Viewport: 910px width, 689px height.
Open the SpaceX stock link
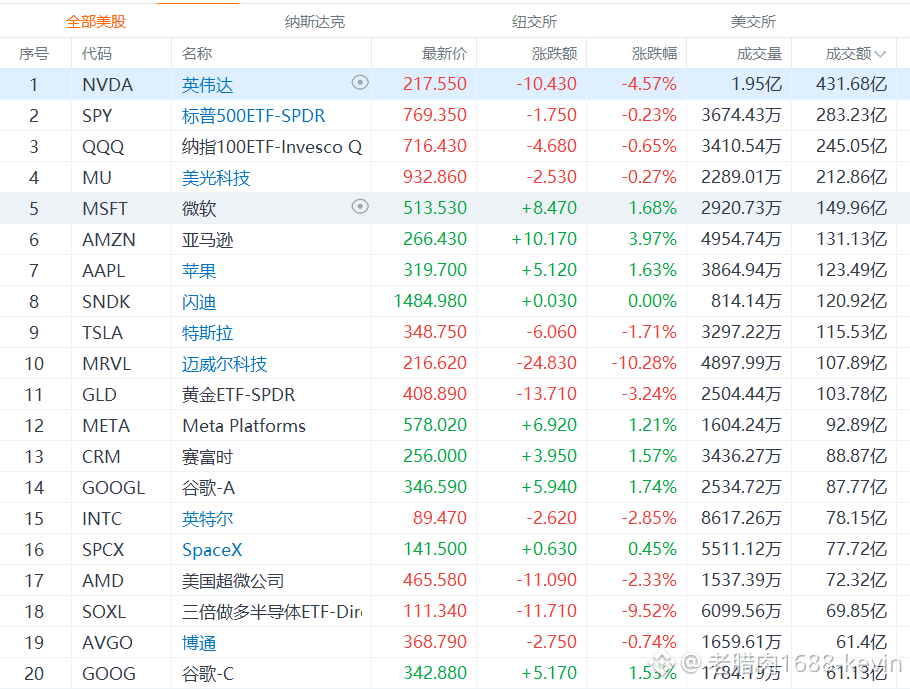pyautogui.click(x=212, y=550)
